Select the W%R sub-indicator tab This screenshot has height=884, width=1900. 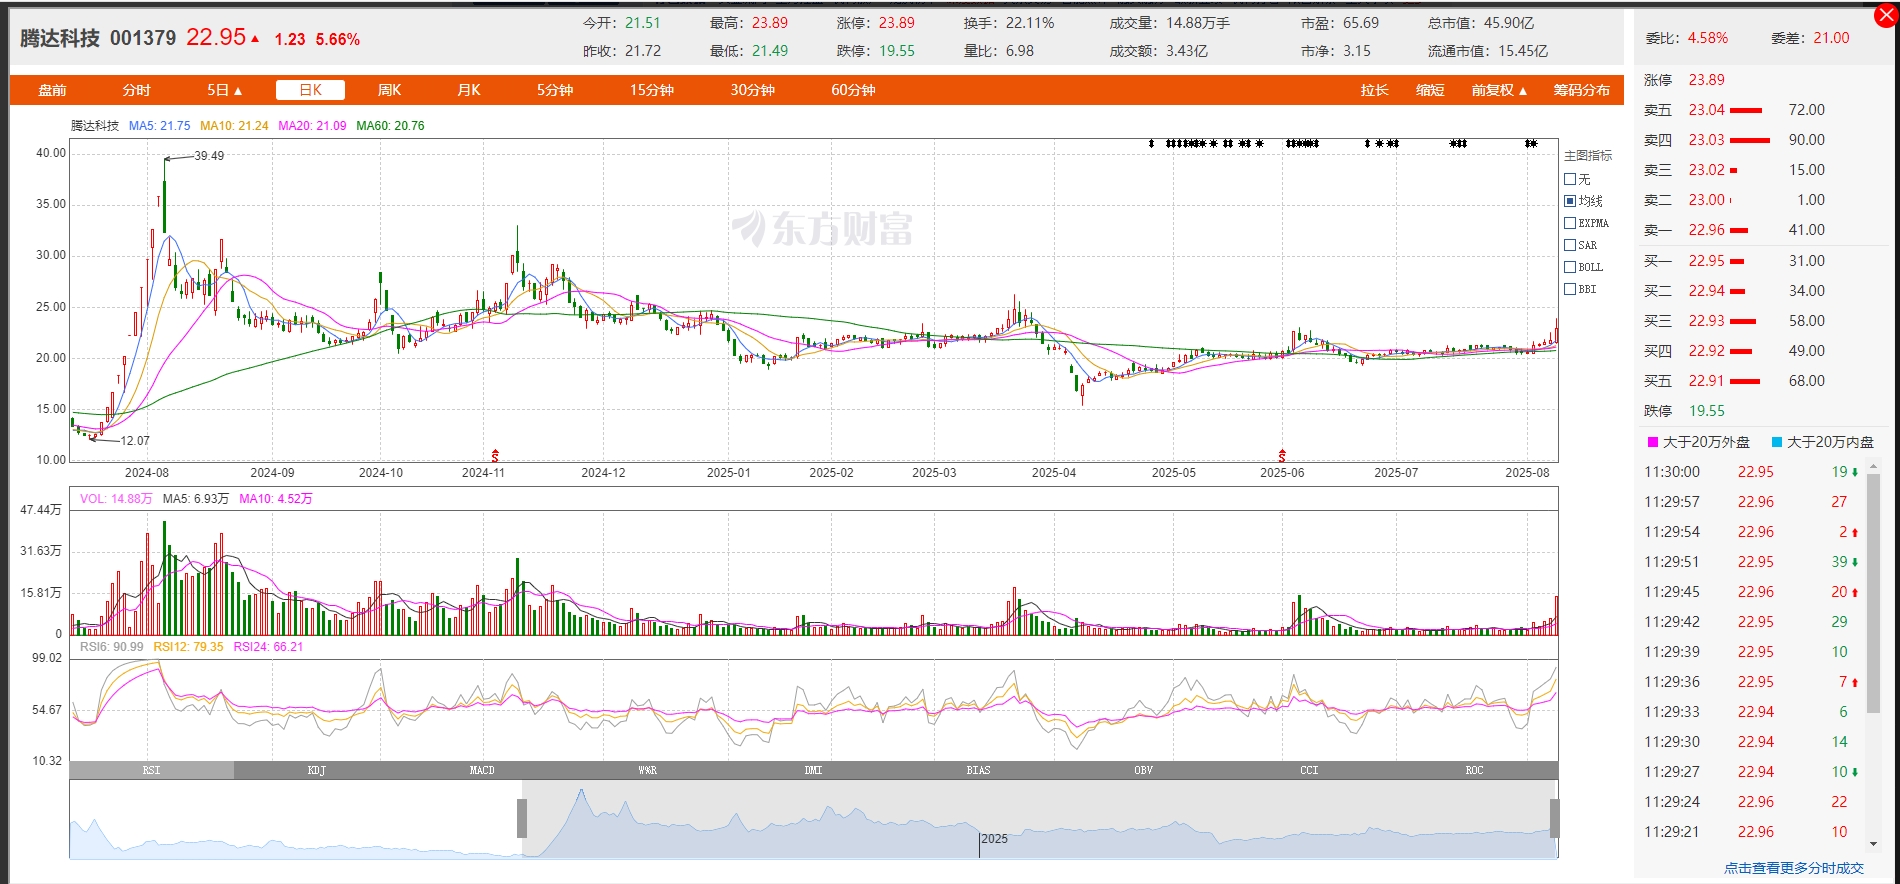648,770
